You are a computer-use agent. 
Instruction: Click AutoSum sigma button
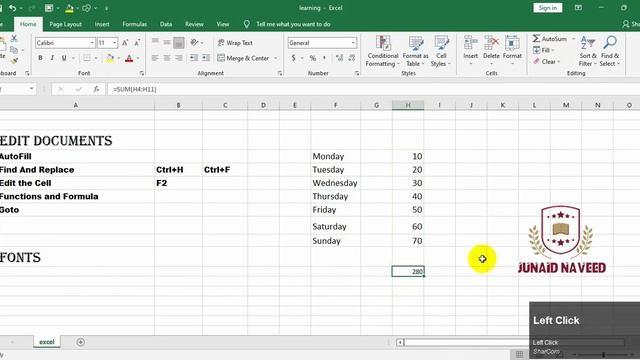tap(549, 38)
